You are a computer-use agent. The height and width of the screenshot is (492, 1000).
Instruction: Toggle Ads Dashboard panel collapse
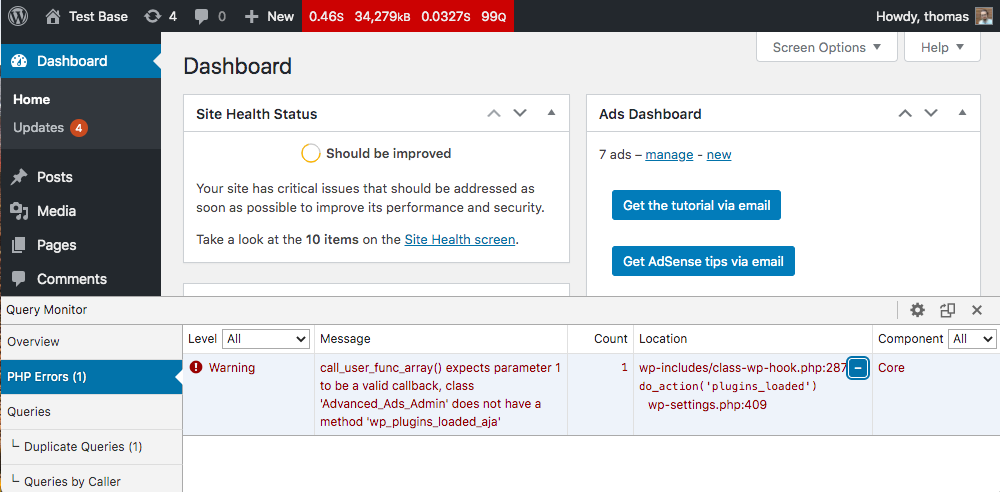coord(962,114)
